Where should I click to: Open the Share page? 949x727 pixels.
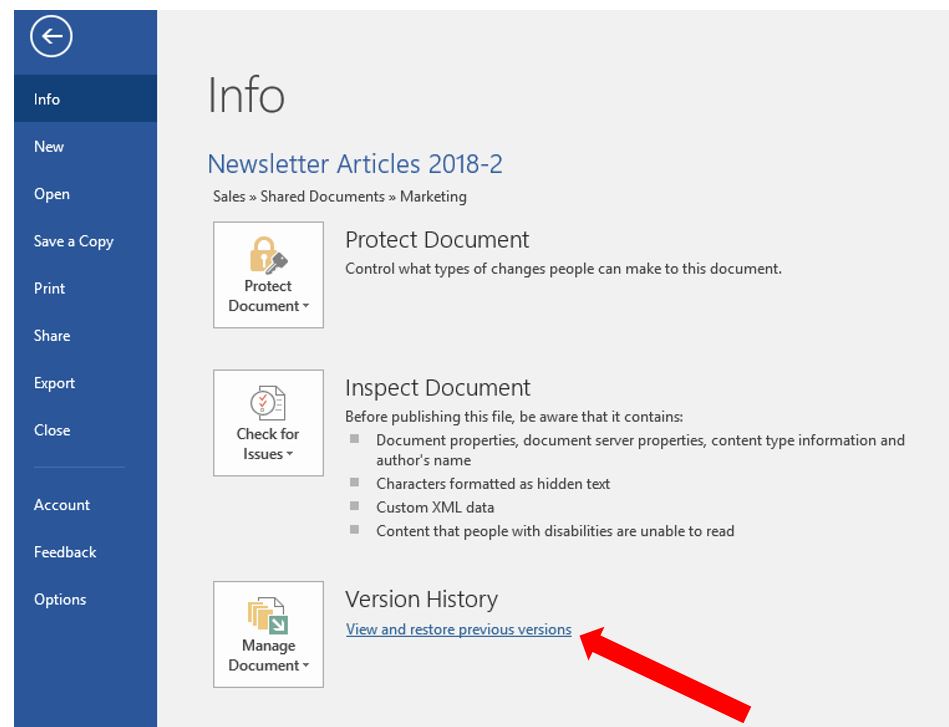tap(85, 335)
